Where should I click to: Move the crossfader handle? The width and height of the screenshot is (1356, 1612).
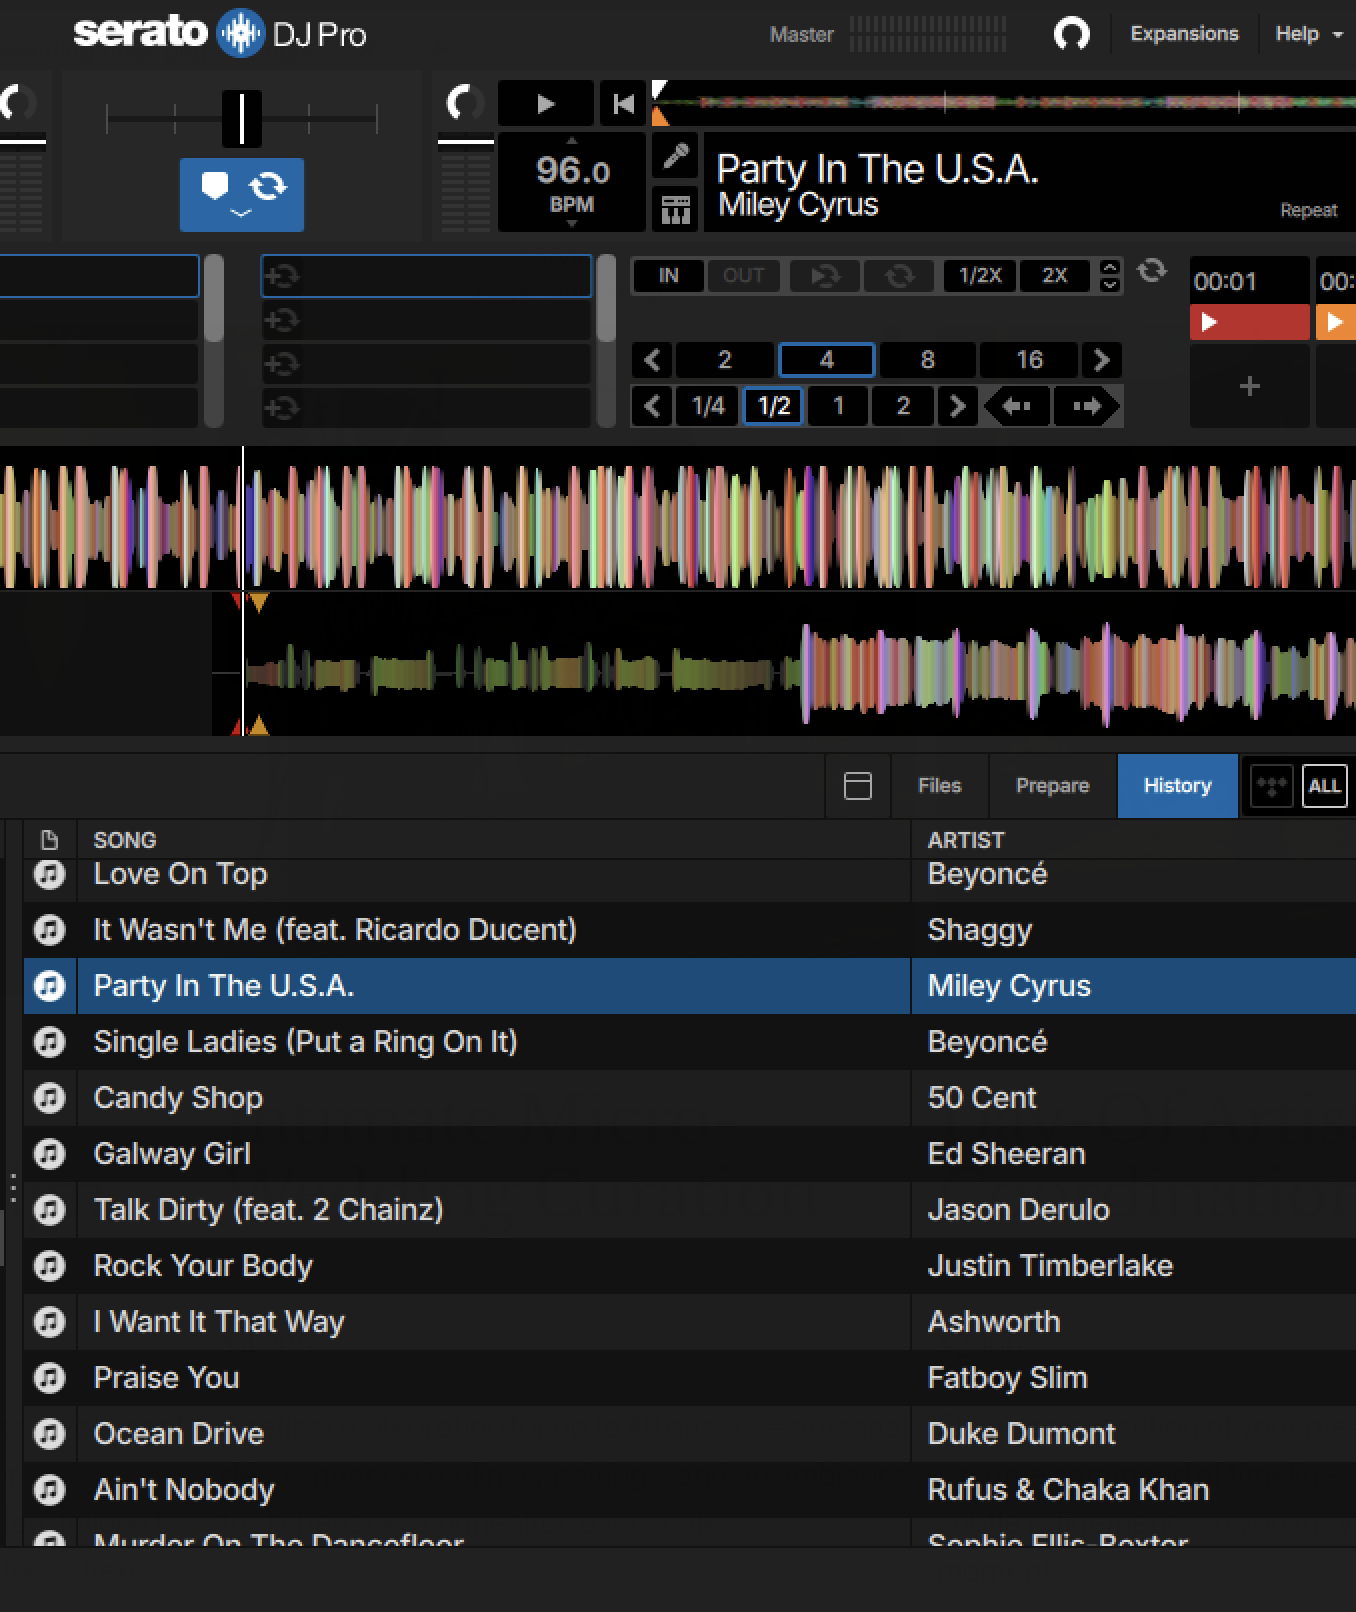pyautogui.click(x=241, y=118)
